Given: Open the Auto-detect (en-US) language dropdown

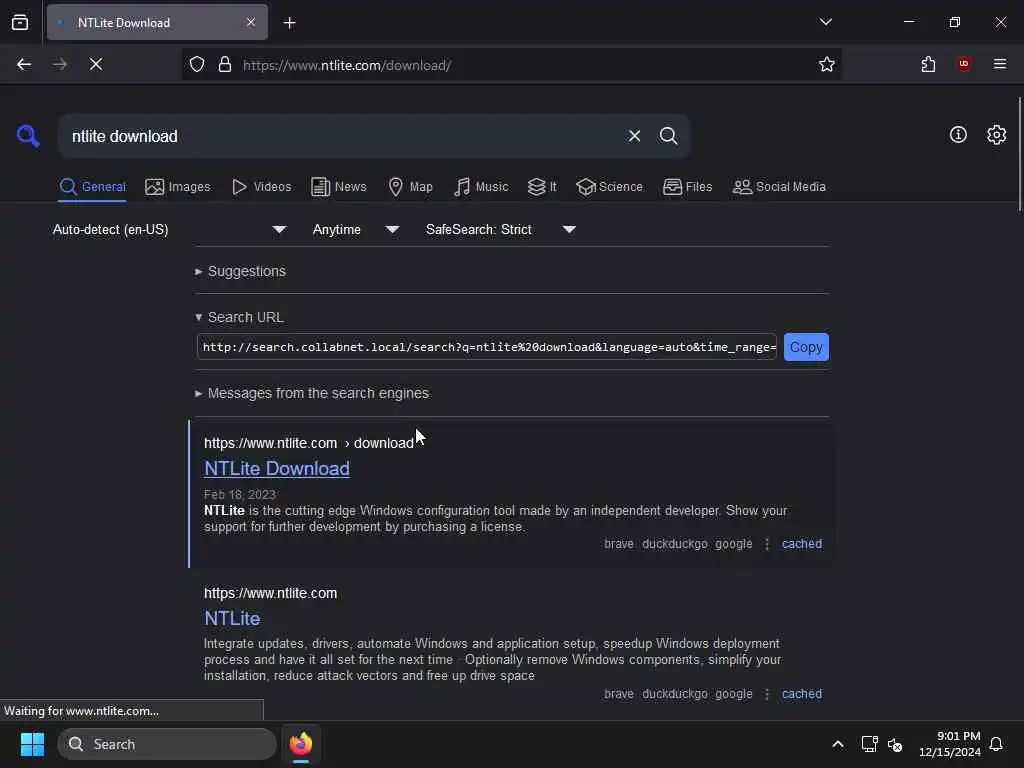Looking at the screenshot, I should 169,229.
